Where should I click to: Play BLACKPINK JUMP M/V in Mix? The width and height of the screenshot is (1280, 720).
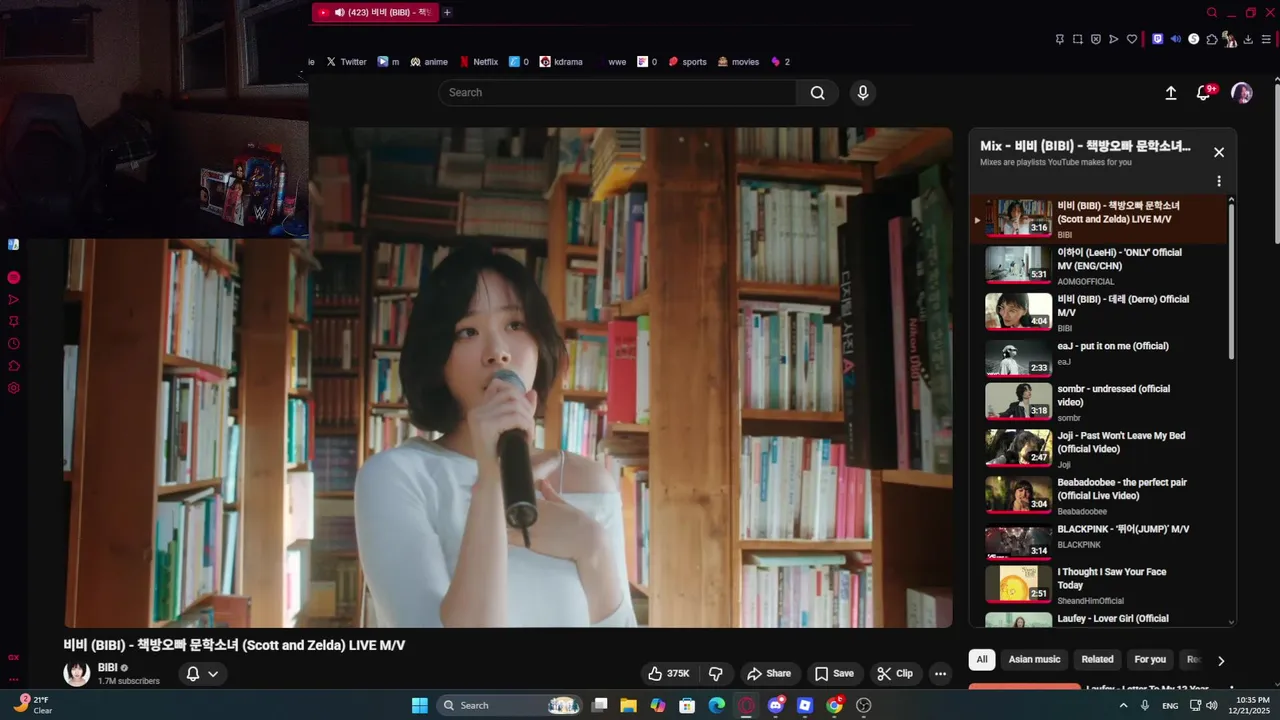coord(1097,541)
